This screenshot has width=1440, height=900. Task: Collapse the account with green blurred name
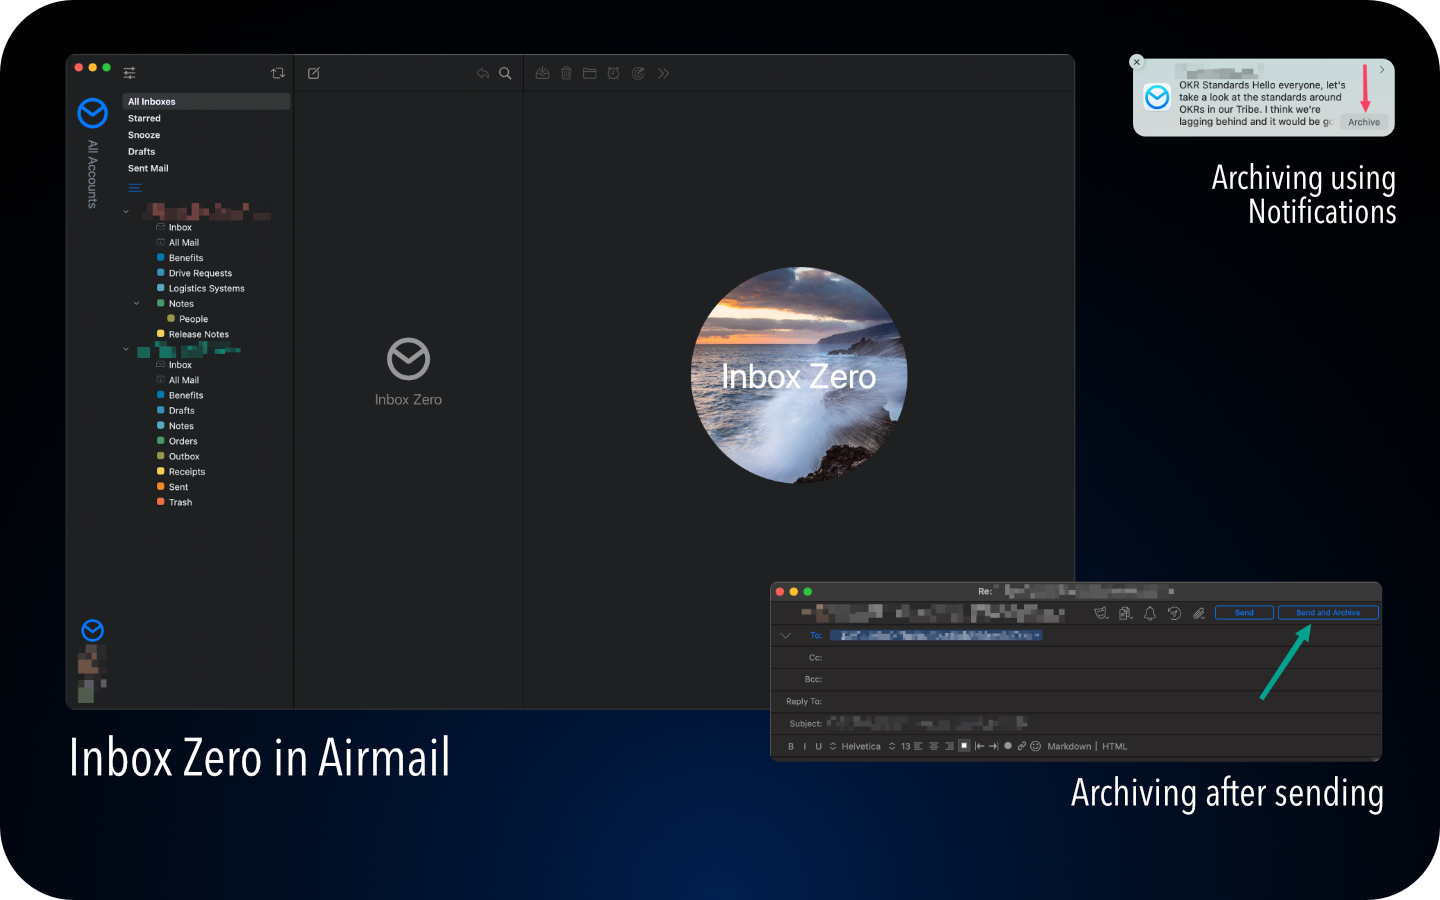pos(126,349)
